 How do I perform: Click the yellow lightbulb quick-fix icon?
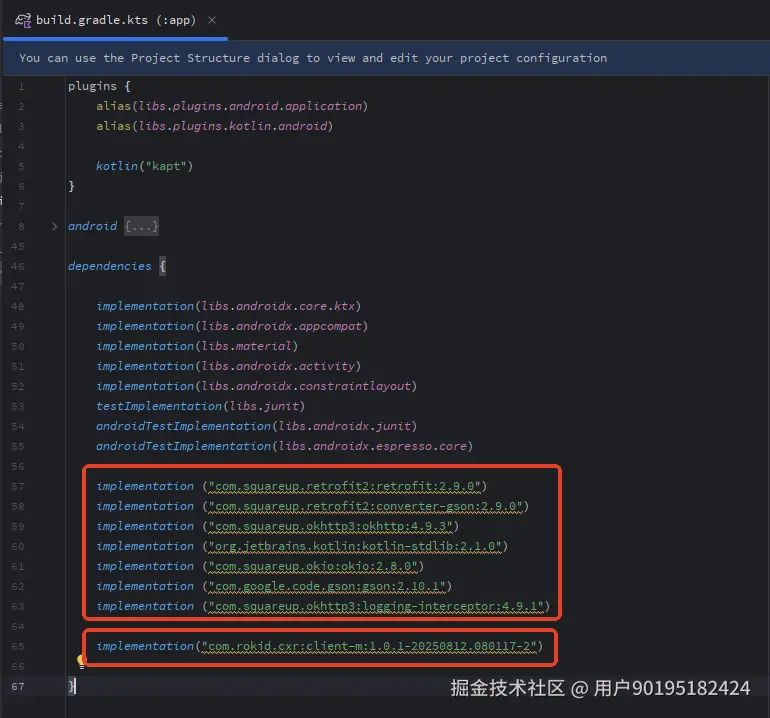[x=81, y=661]
